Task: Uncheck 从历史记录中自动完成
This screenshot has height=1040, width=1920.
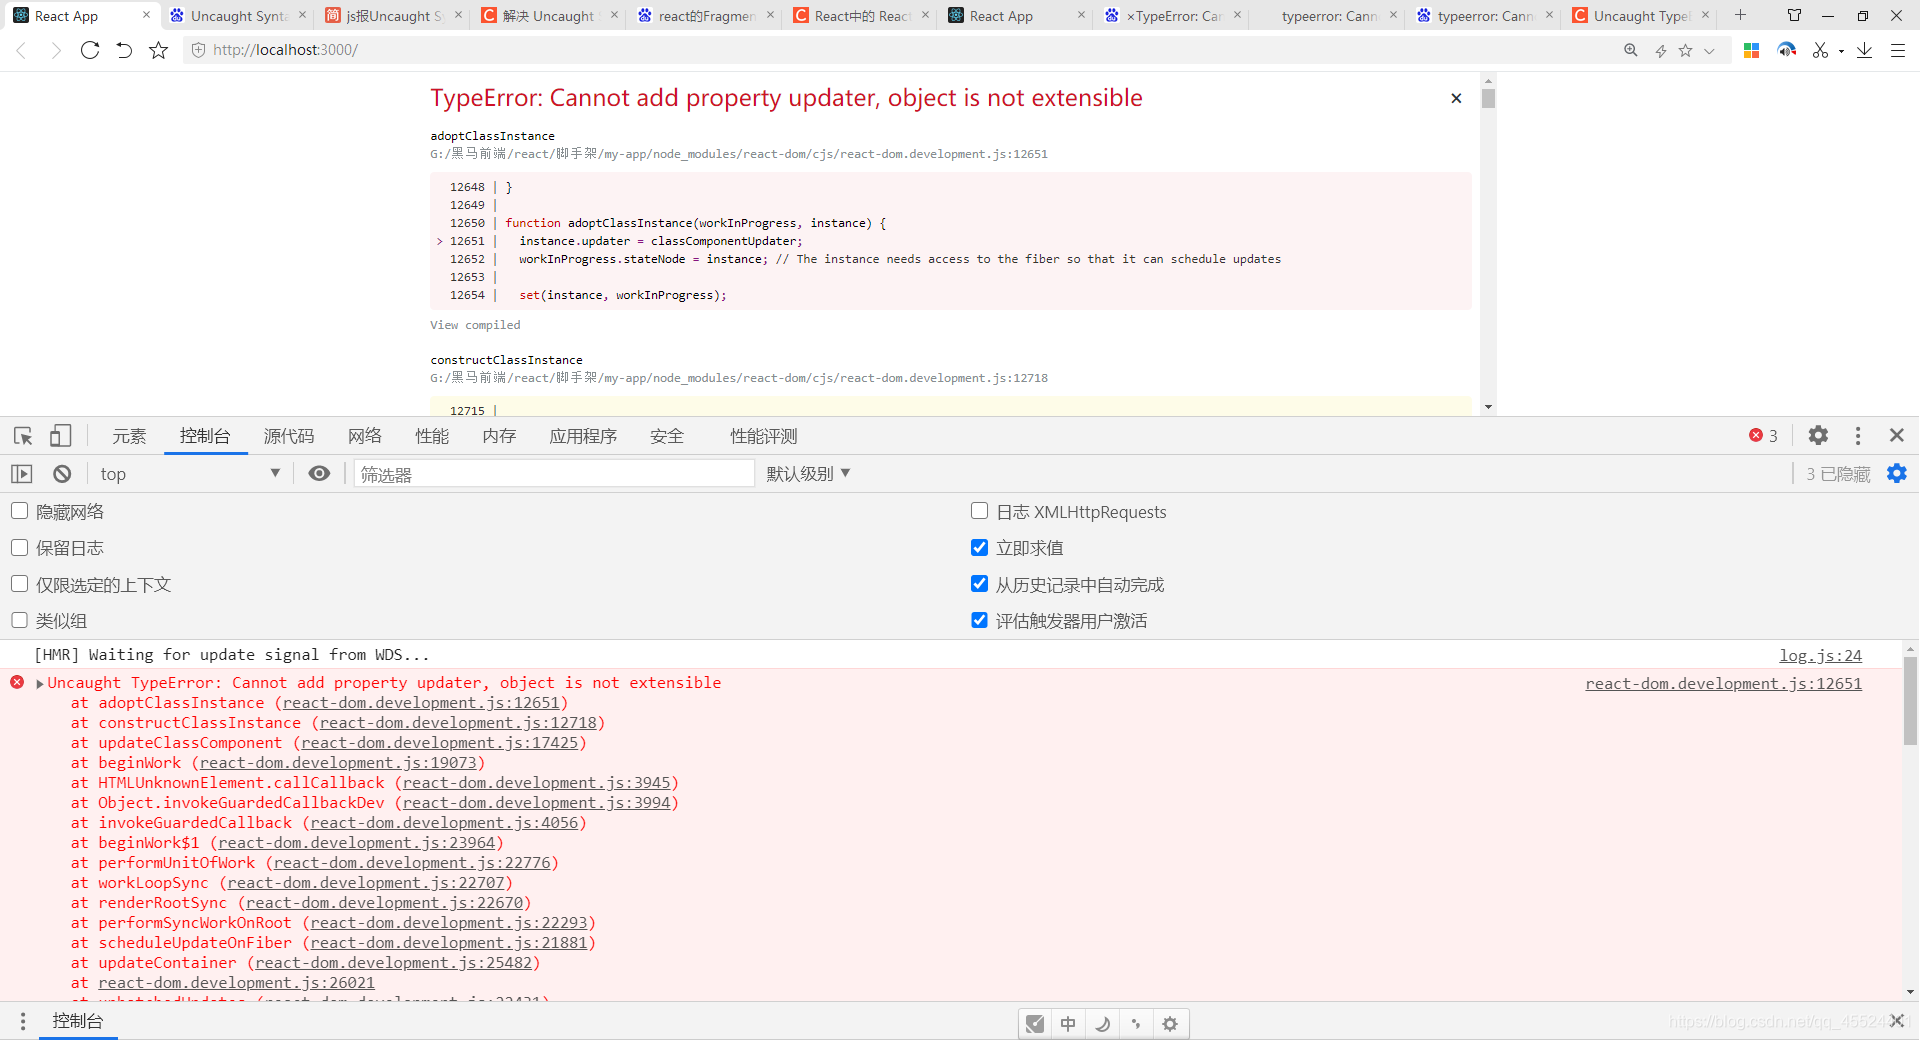Action: 979,583
